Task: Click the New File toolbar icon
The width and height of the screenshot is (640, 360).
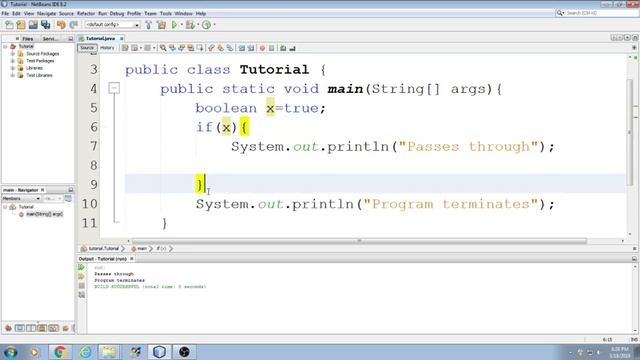Action: pyautogui.click(x=9, y=25)
